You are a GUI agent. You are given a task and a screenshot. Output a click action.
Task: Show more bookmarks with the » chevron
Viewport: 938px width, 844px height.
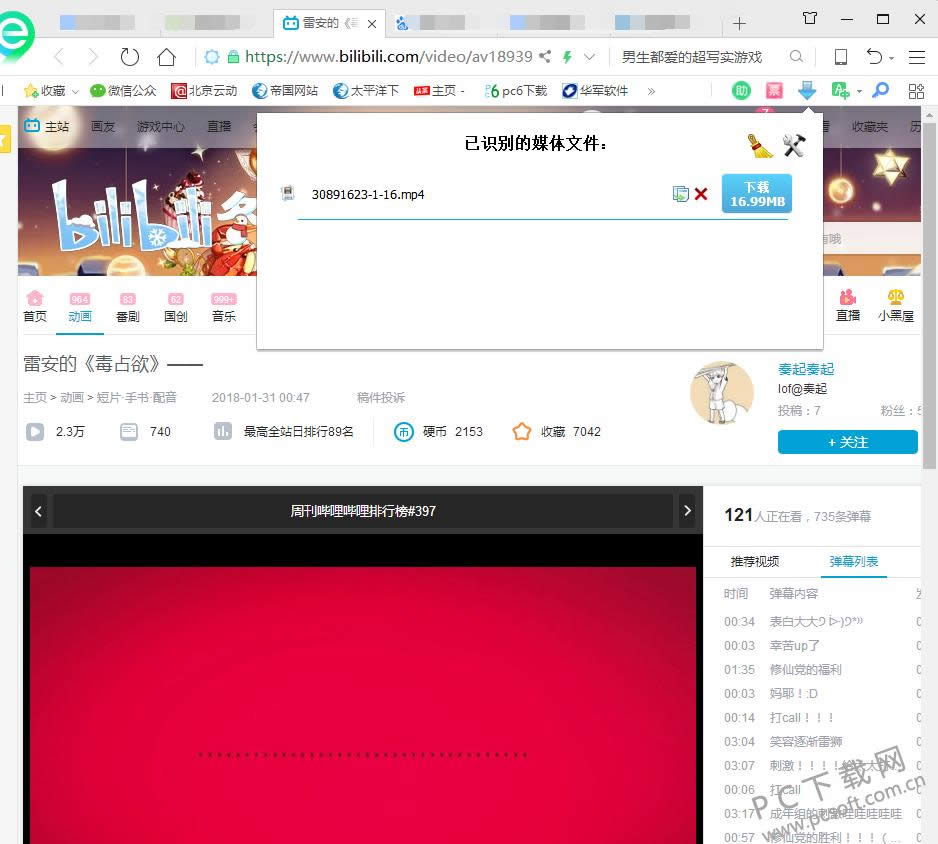652,91
